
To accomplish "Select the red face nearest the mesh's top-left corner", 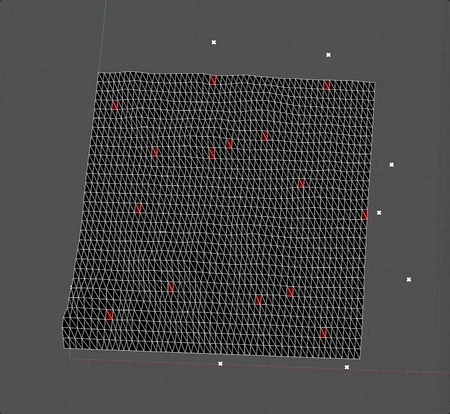I will [116, 106].
